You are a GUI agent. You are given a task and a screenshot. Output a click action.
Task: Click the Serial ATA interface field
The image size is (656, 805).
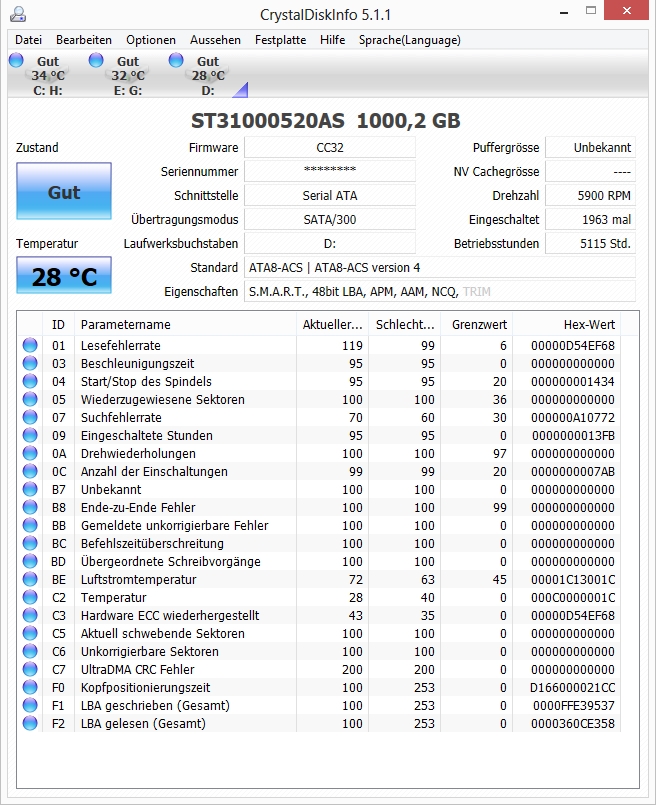pos(330,196)
